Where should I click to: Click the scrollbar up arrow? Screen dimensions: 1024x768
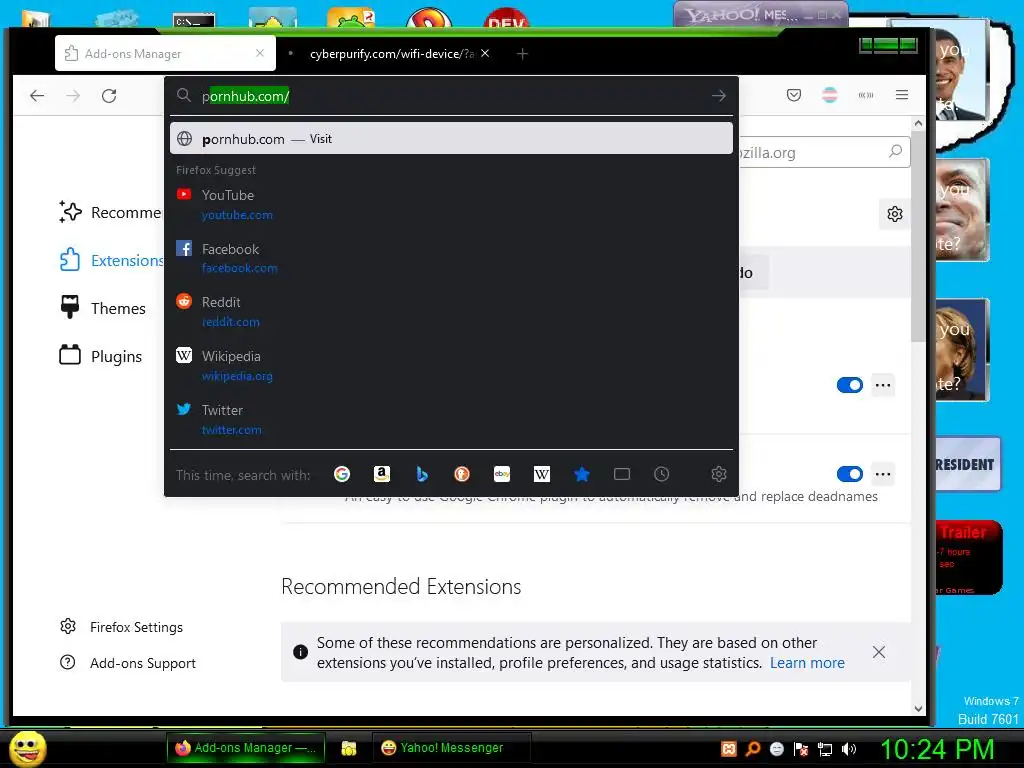coord(918,123)
